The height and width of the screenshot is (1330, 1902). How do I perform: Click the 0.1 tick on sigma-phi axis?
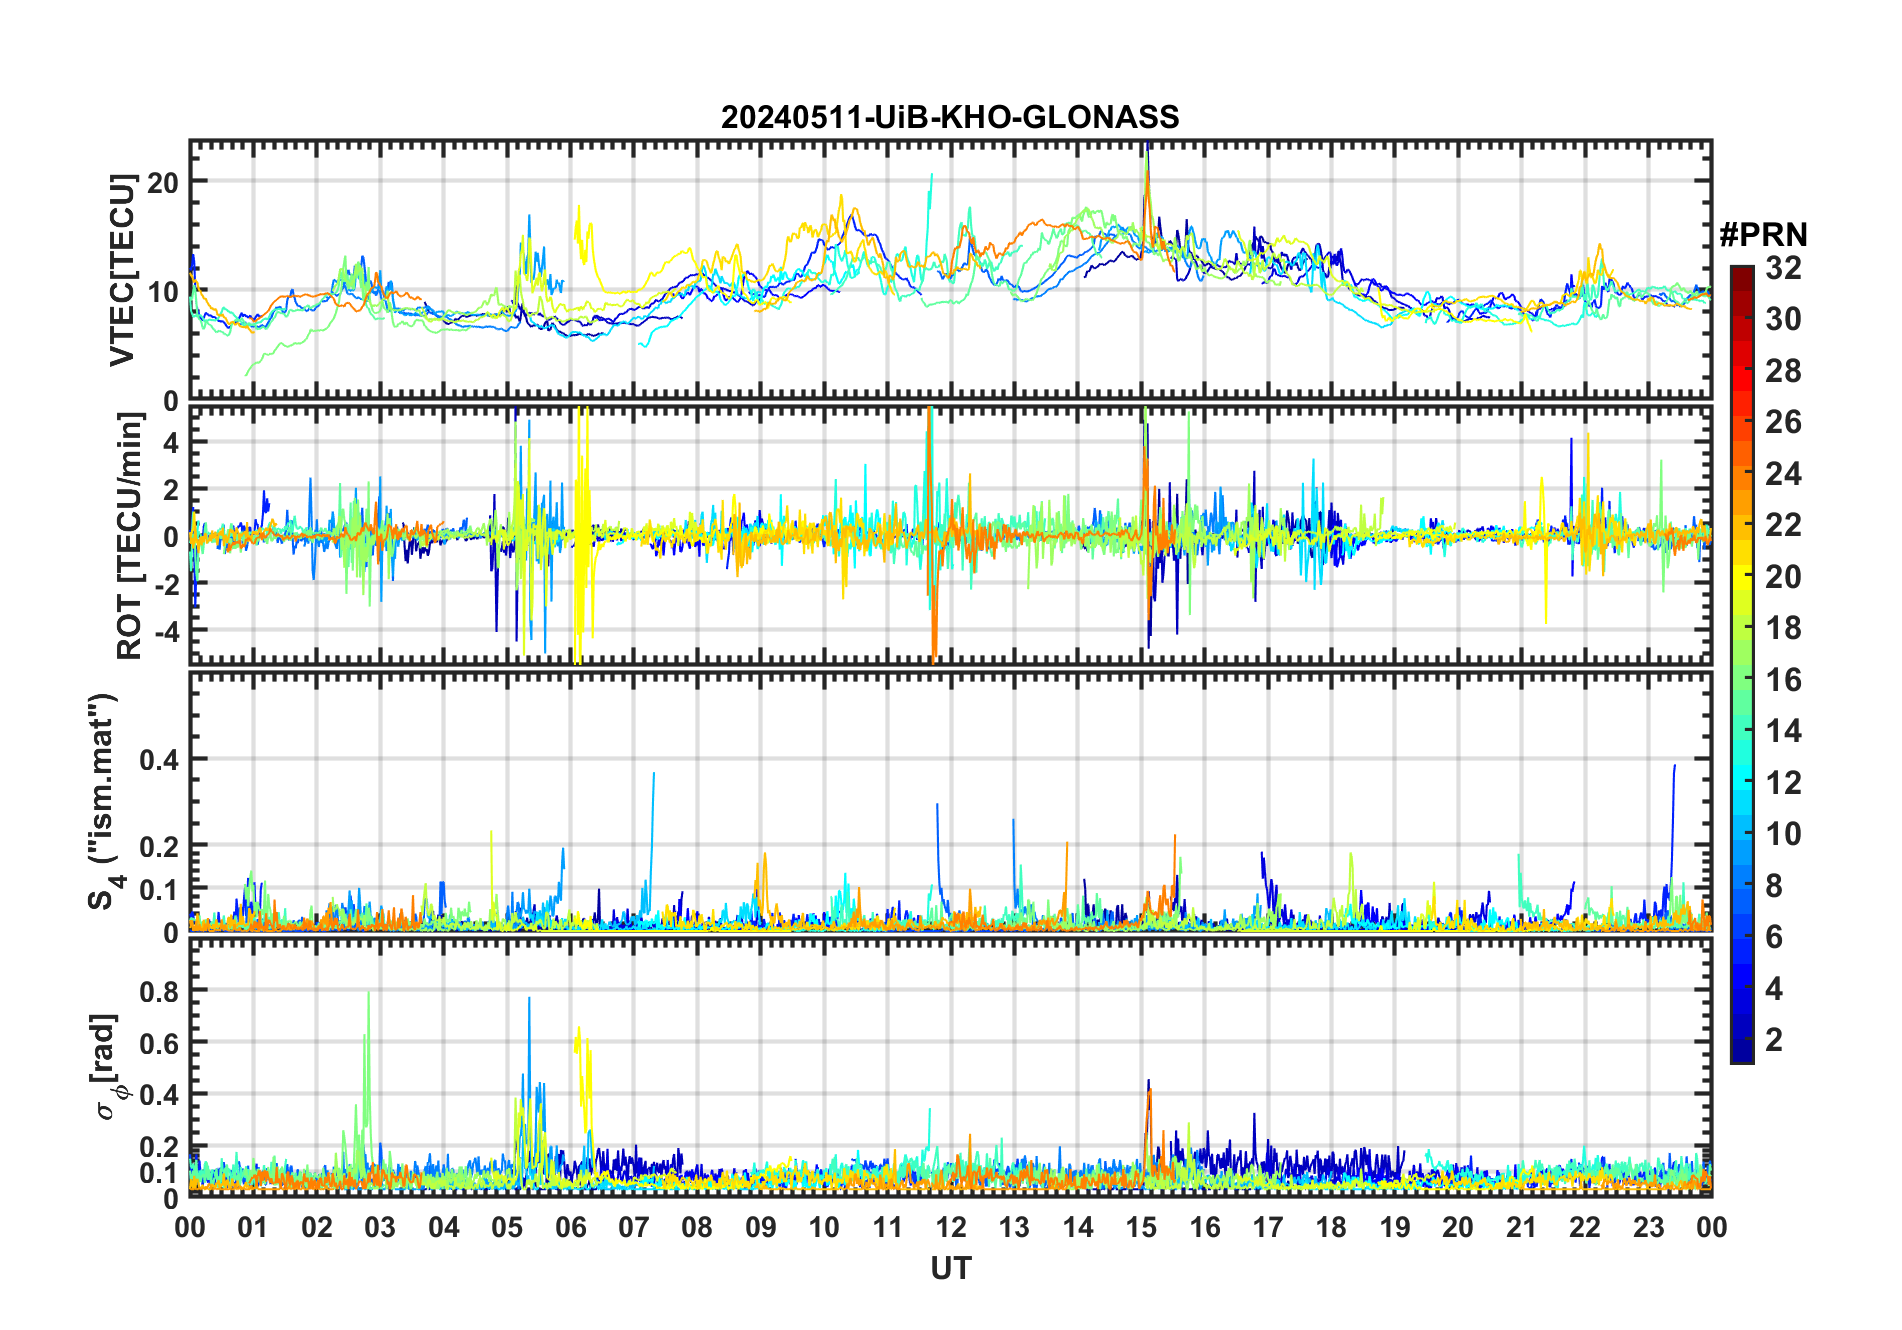[x=159, y=1173]
